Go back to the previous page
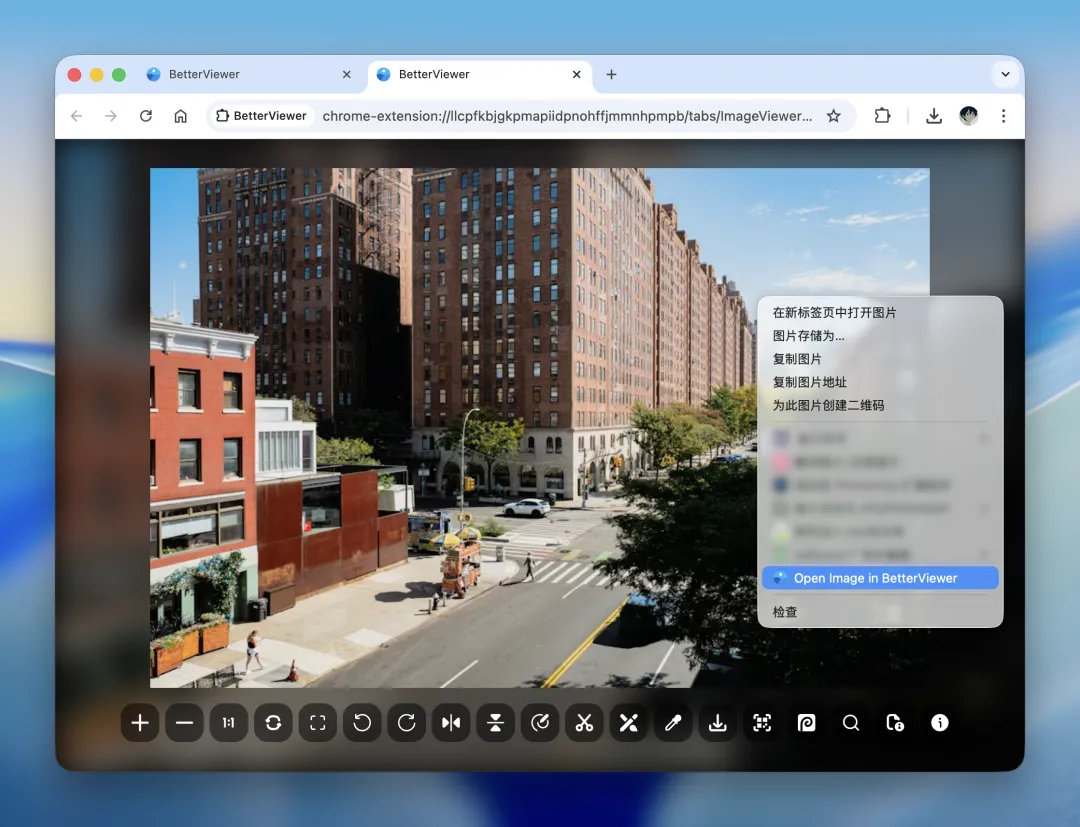Viewport: 1080px width, 827px height. 76,116
